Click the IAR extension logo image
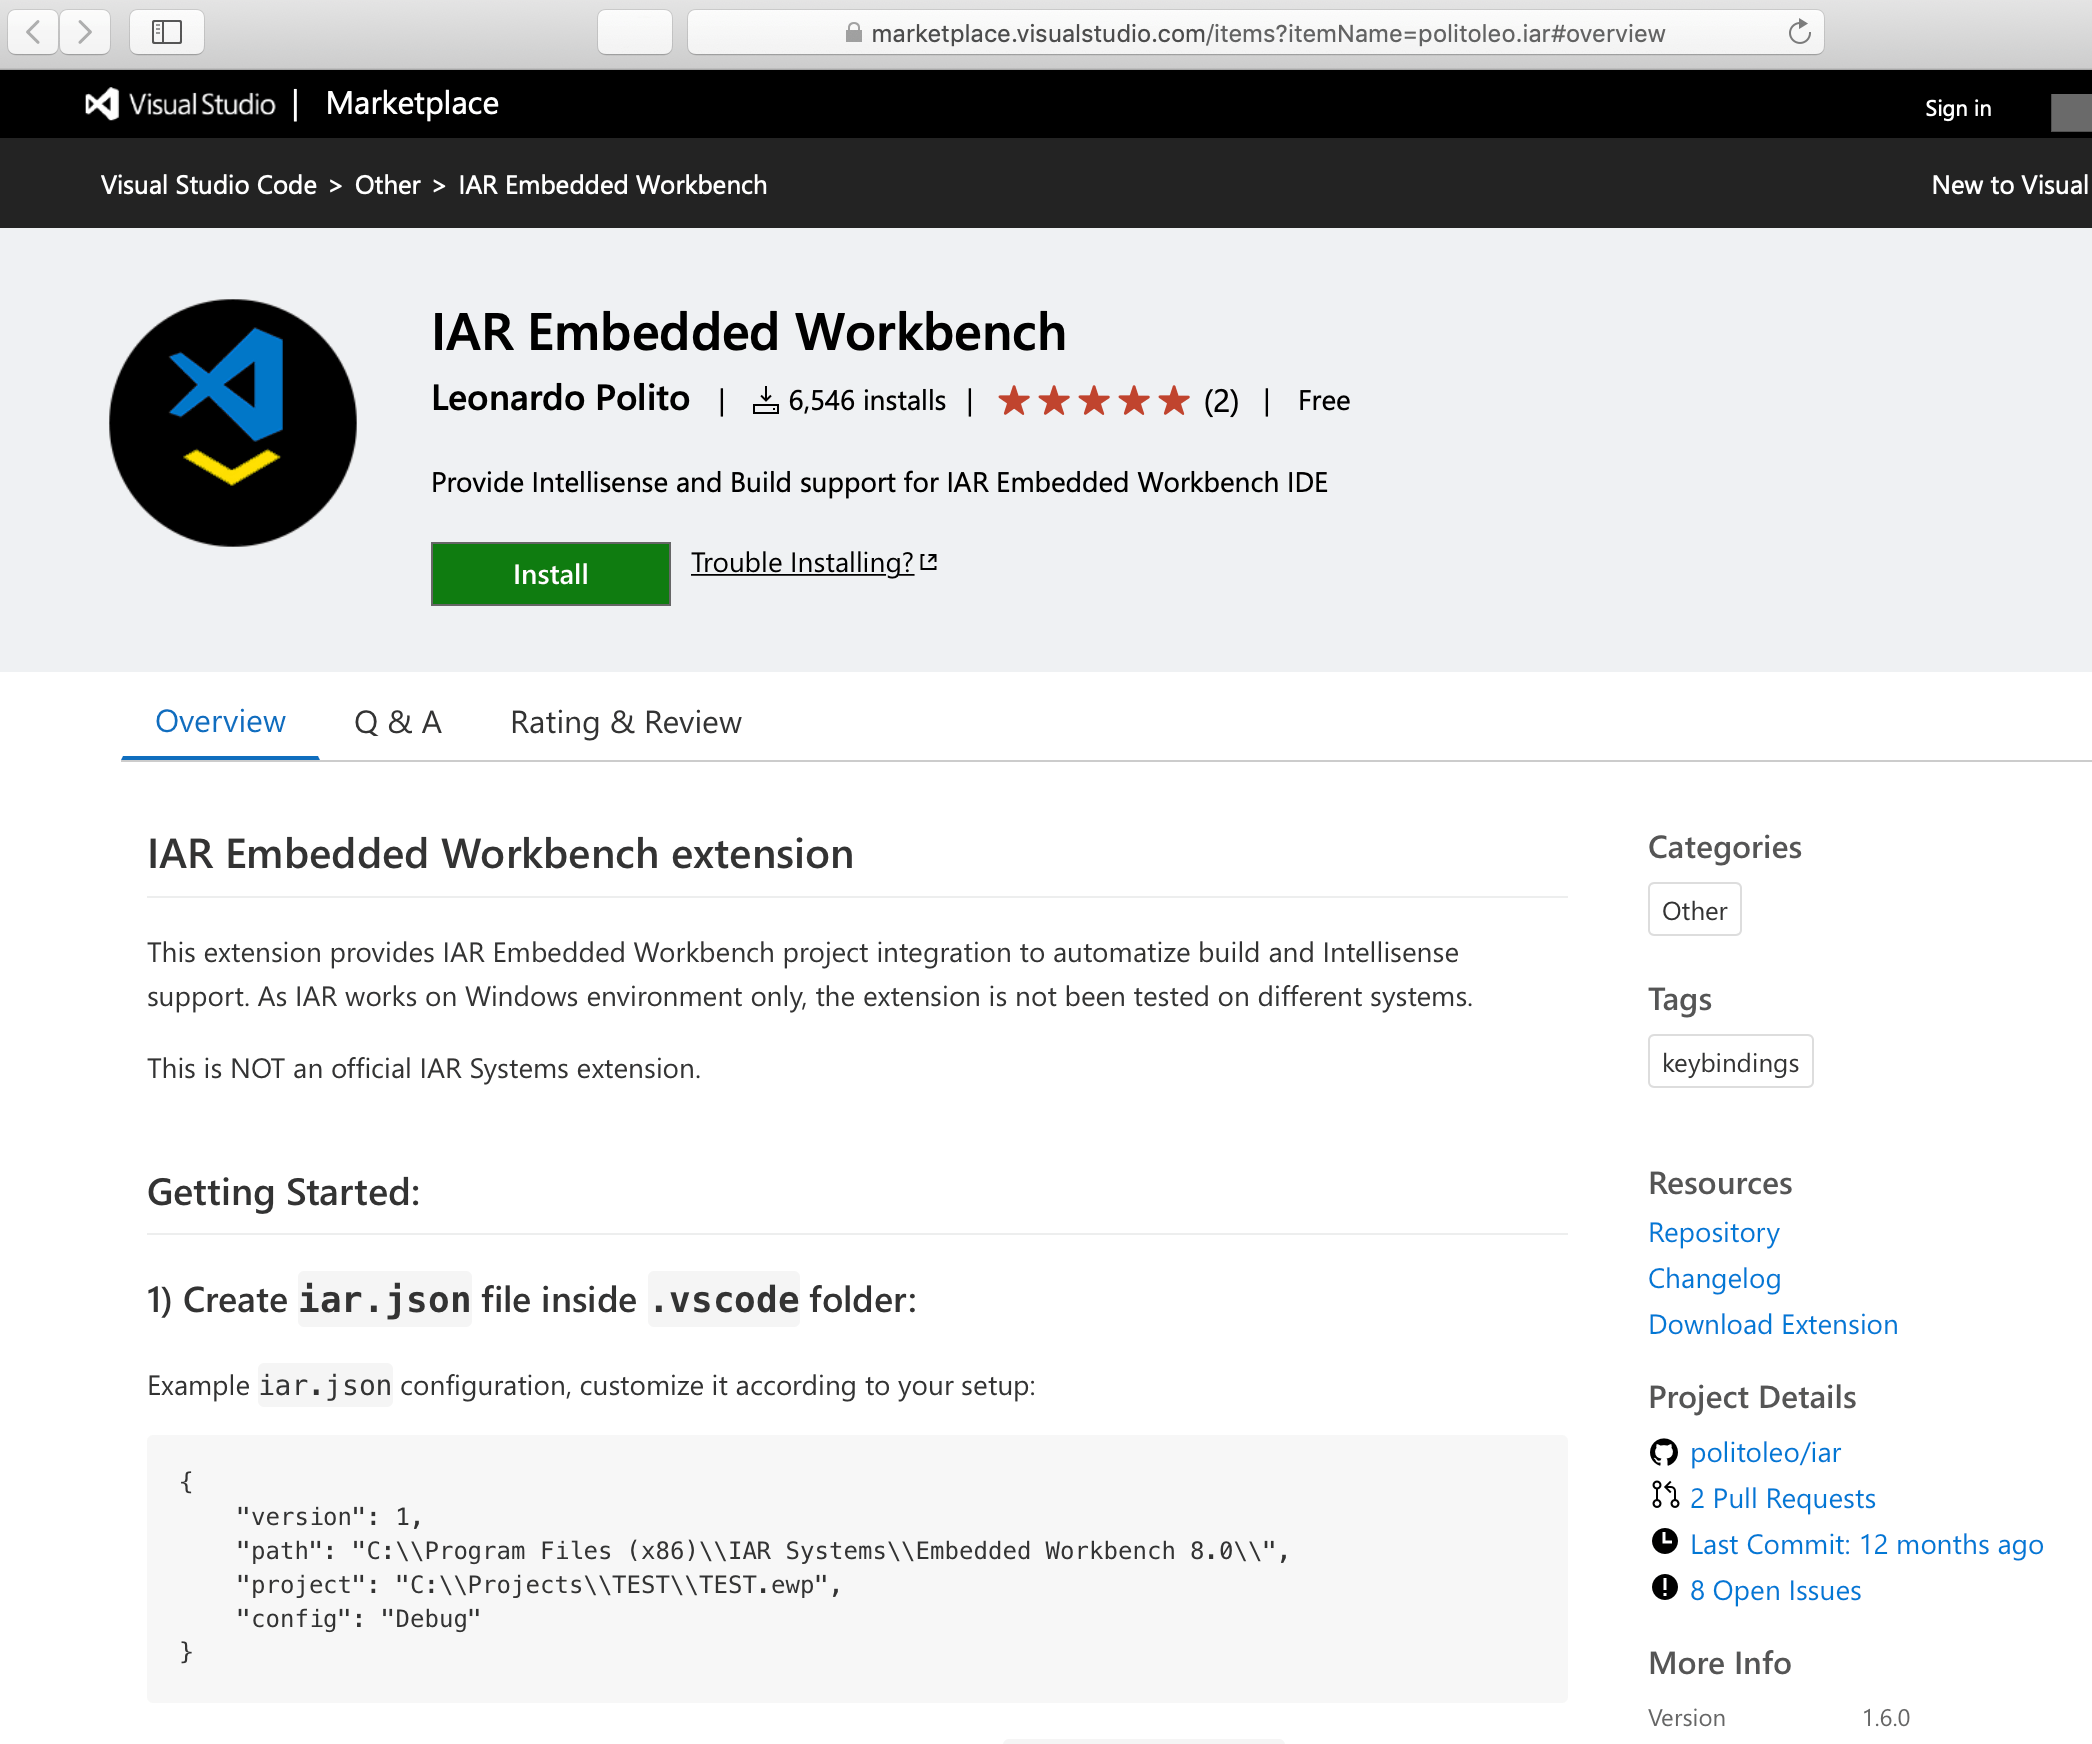 coord(233,423)
